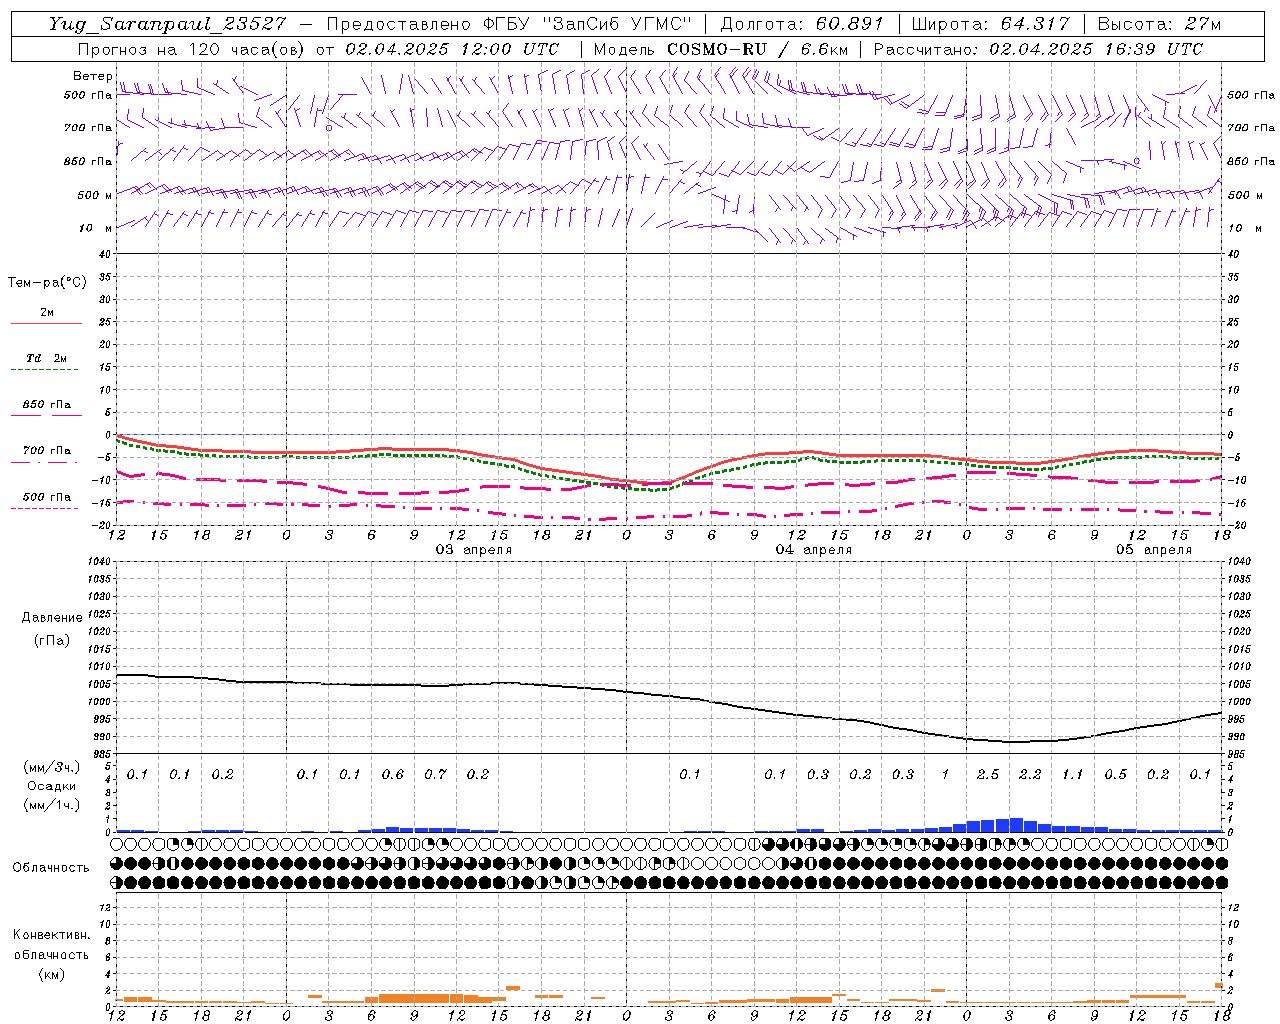Jump to the 05 апреля date label
1280x1024 pixels.
coord(1153,550)
